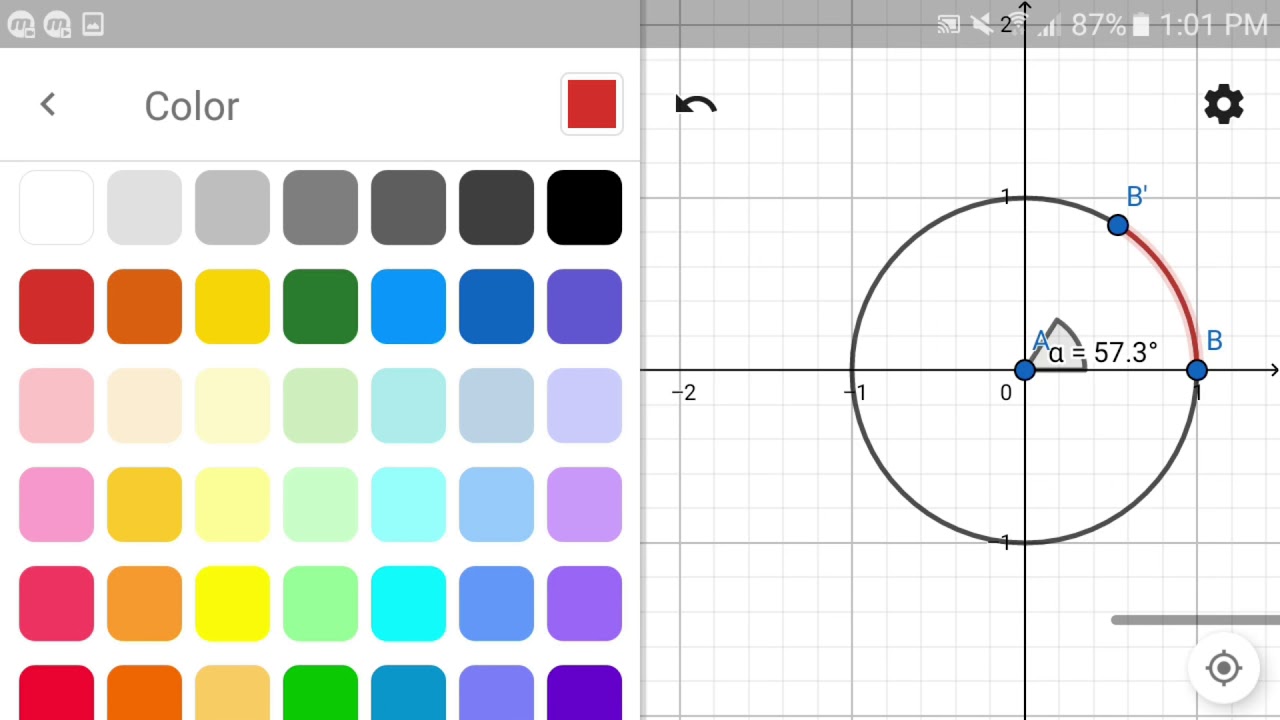The width and height of the screenshot is (1280, 720).
Task: Tap the gray handle bar above the target icon
Action: click(1195, 620)
